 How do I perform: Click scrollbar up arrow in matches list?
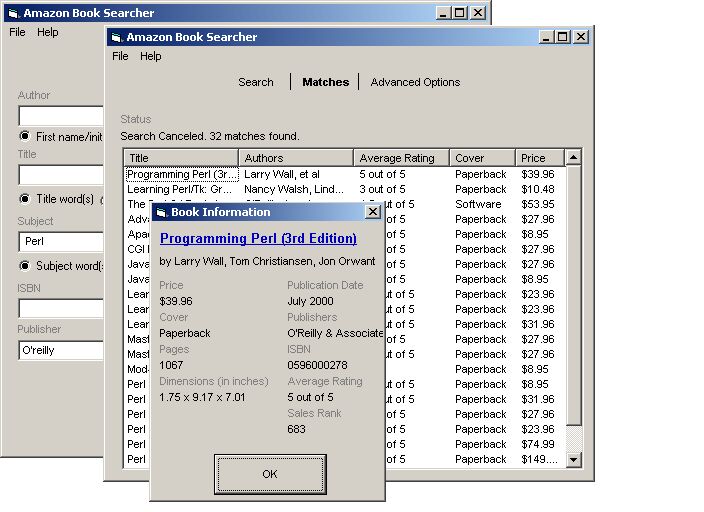(x=573, y=158)
